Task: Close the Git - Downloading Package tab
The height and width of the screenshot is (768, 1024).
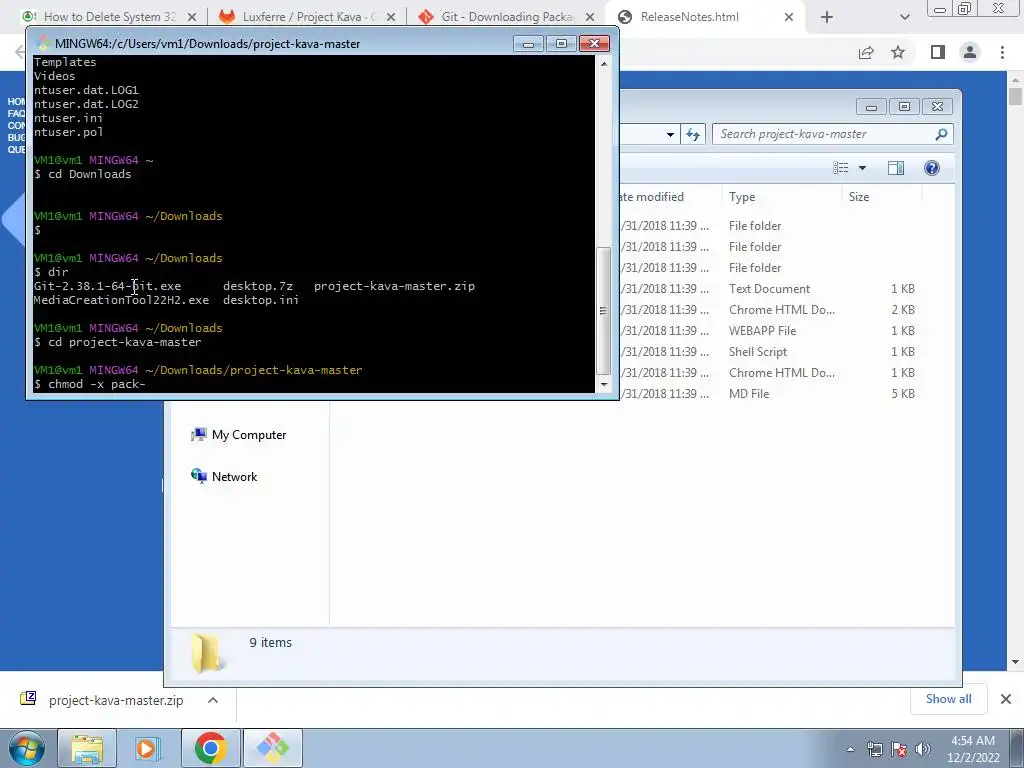Action: pyautogui.click(x=590, y=17)
